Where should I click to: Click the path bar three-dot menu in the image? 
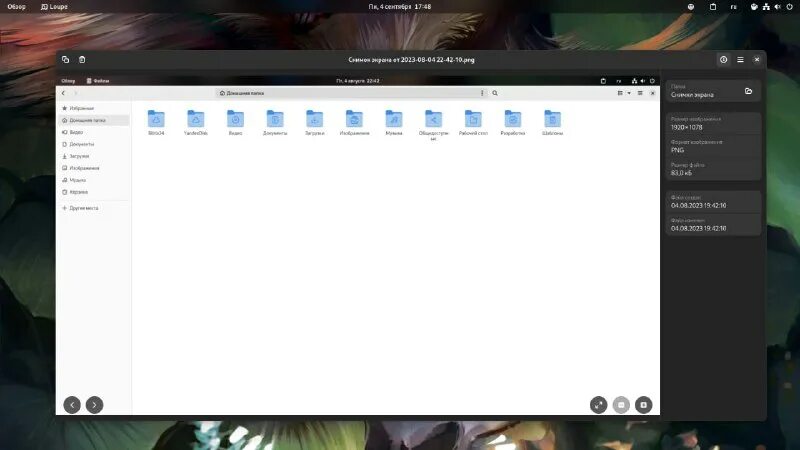(x=482, y=93)
